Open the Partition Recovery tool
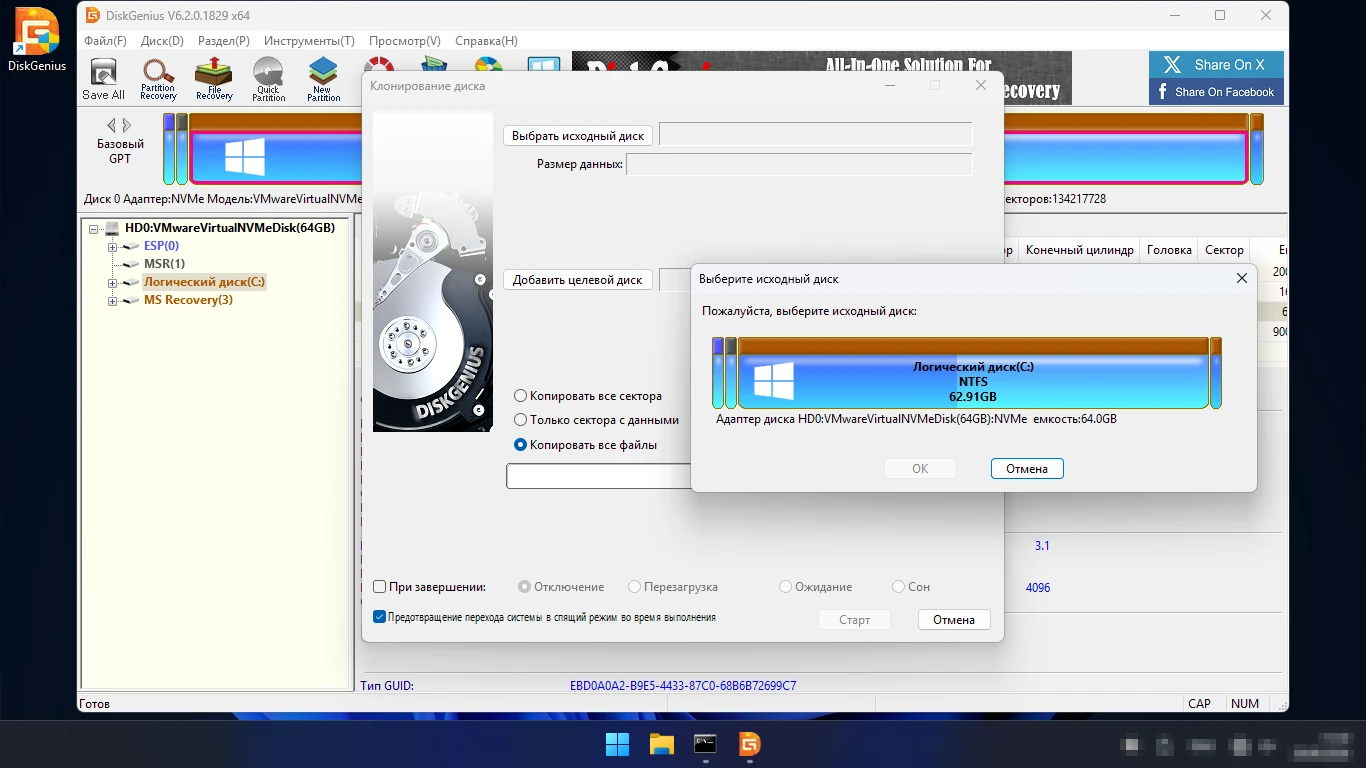 [158, 79]
